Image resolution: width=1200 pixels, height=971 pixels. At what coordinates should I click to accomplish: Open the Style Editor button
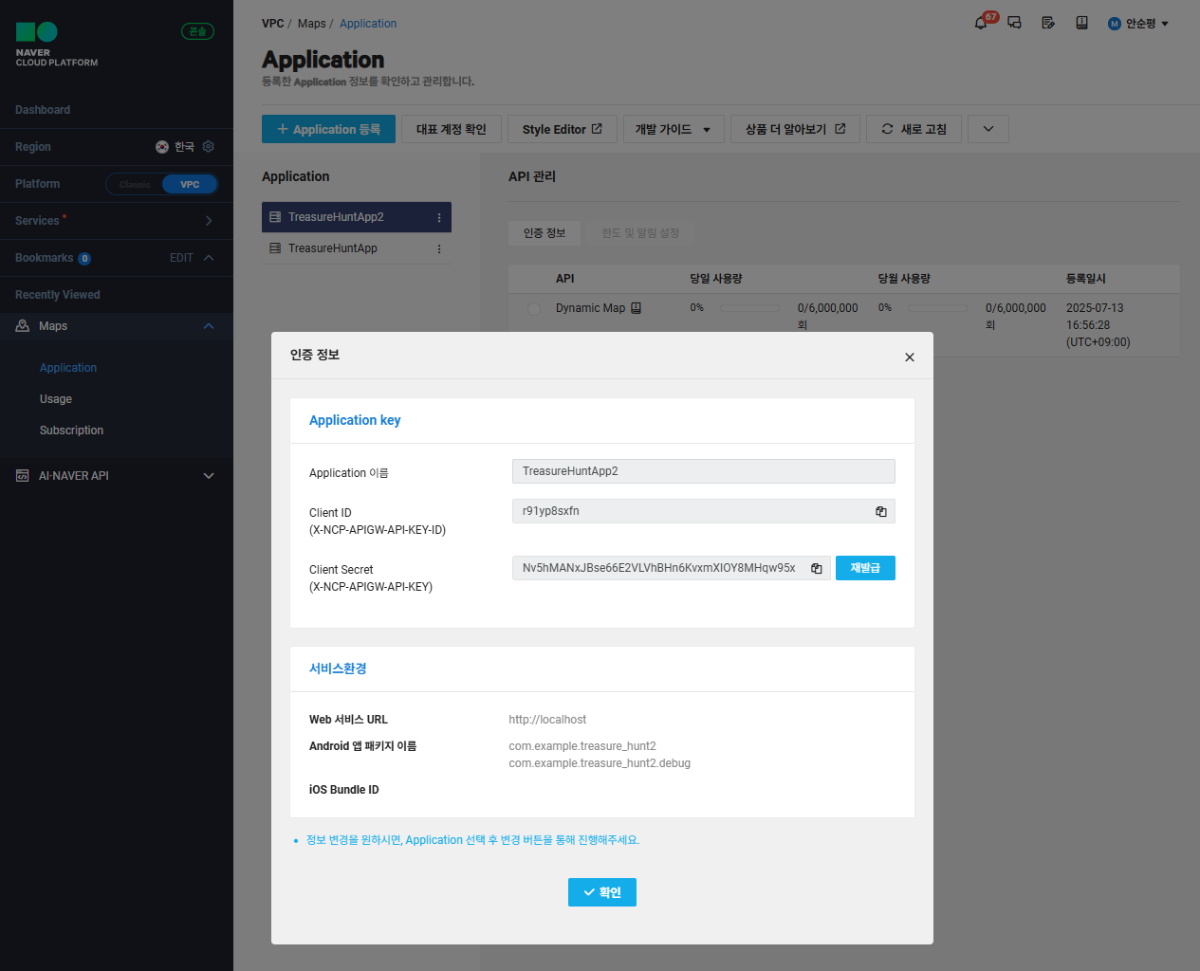(x=562, y=129)
